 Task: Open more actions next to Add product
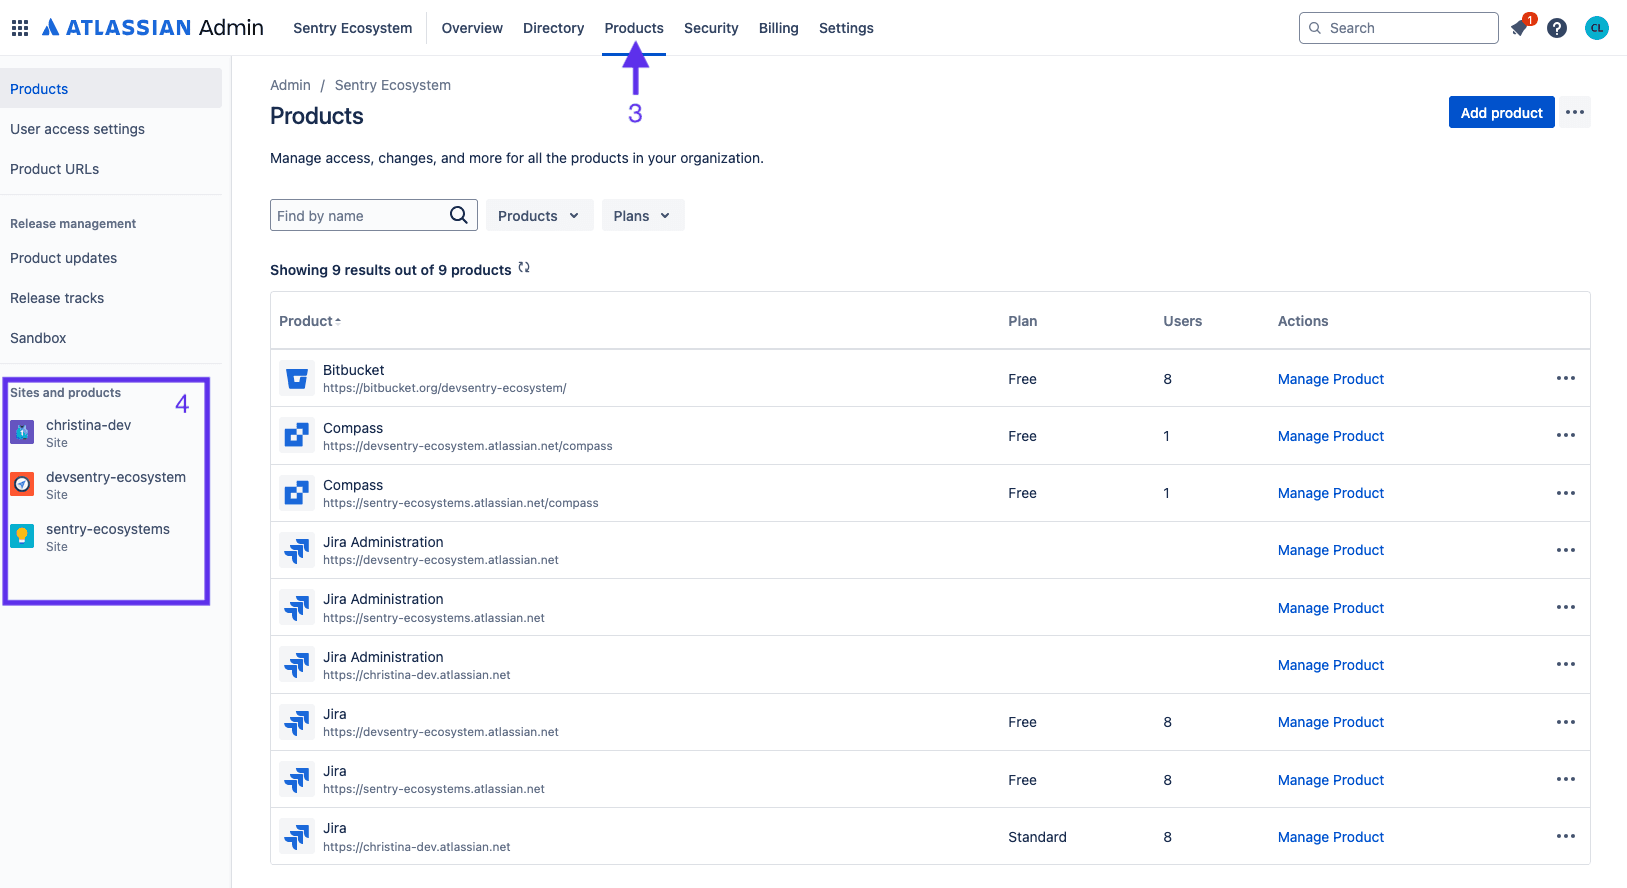click(1575, 112)
